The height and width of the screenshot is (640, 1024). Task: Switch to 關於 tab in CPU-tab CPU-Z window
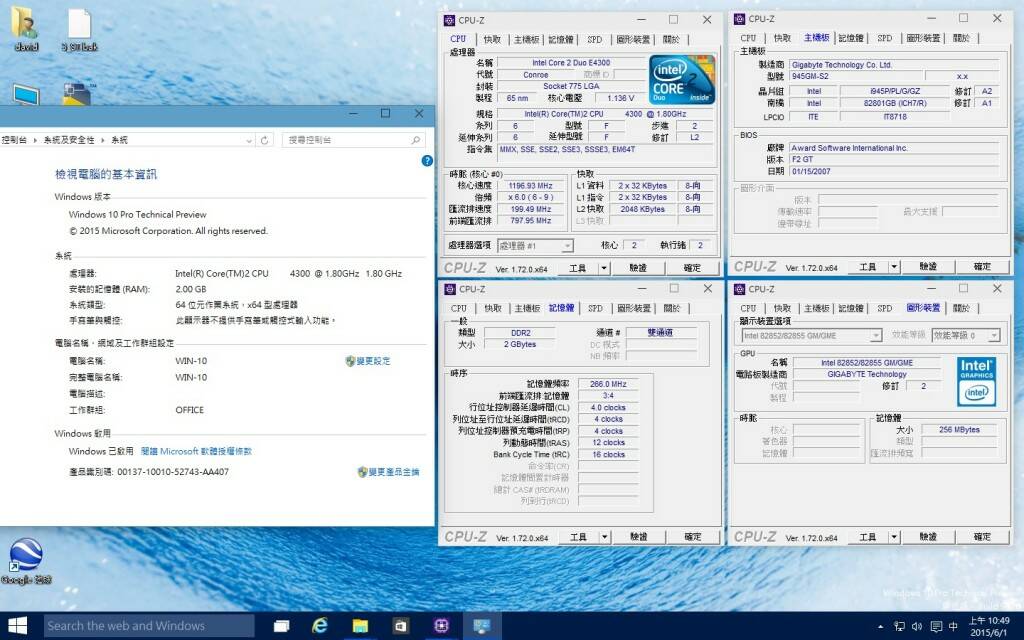[671, 39]
